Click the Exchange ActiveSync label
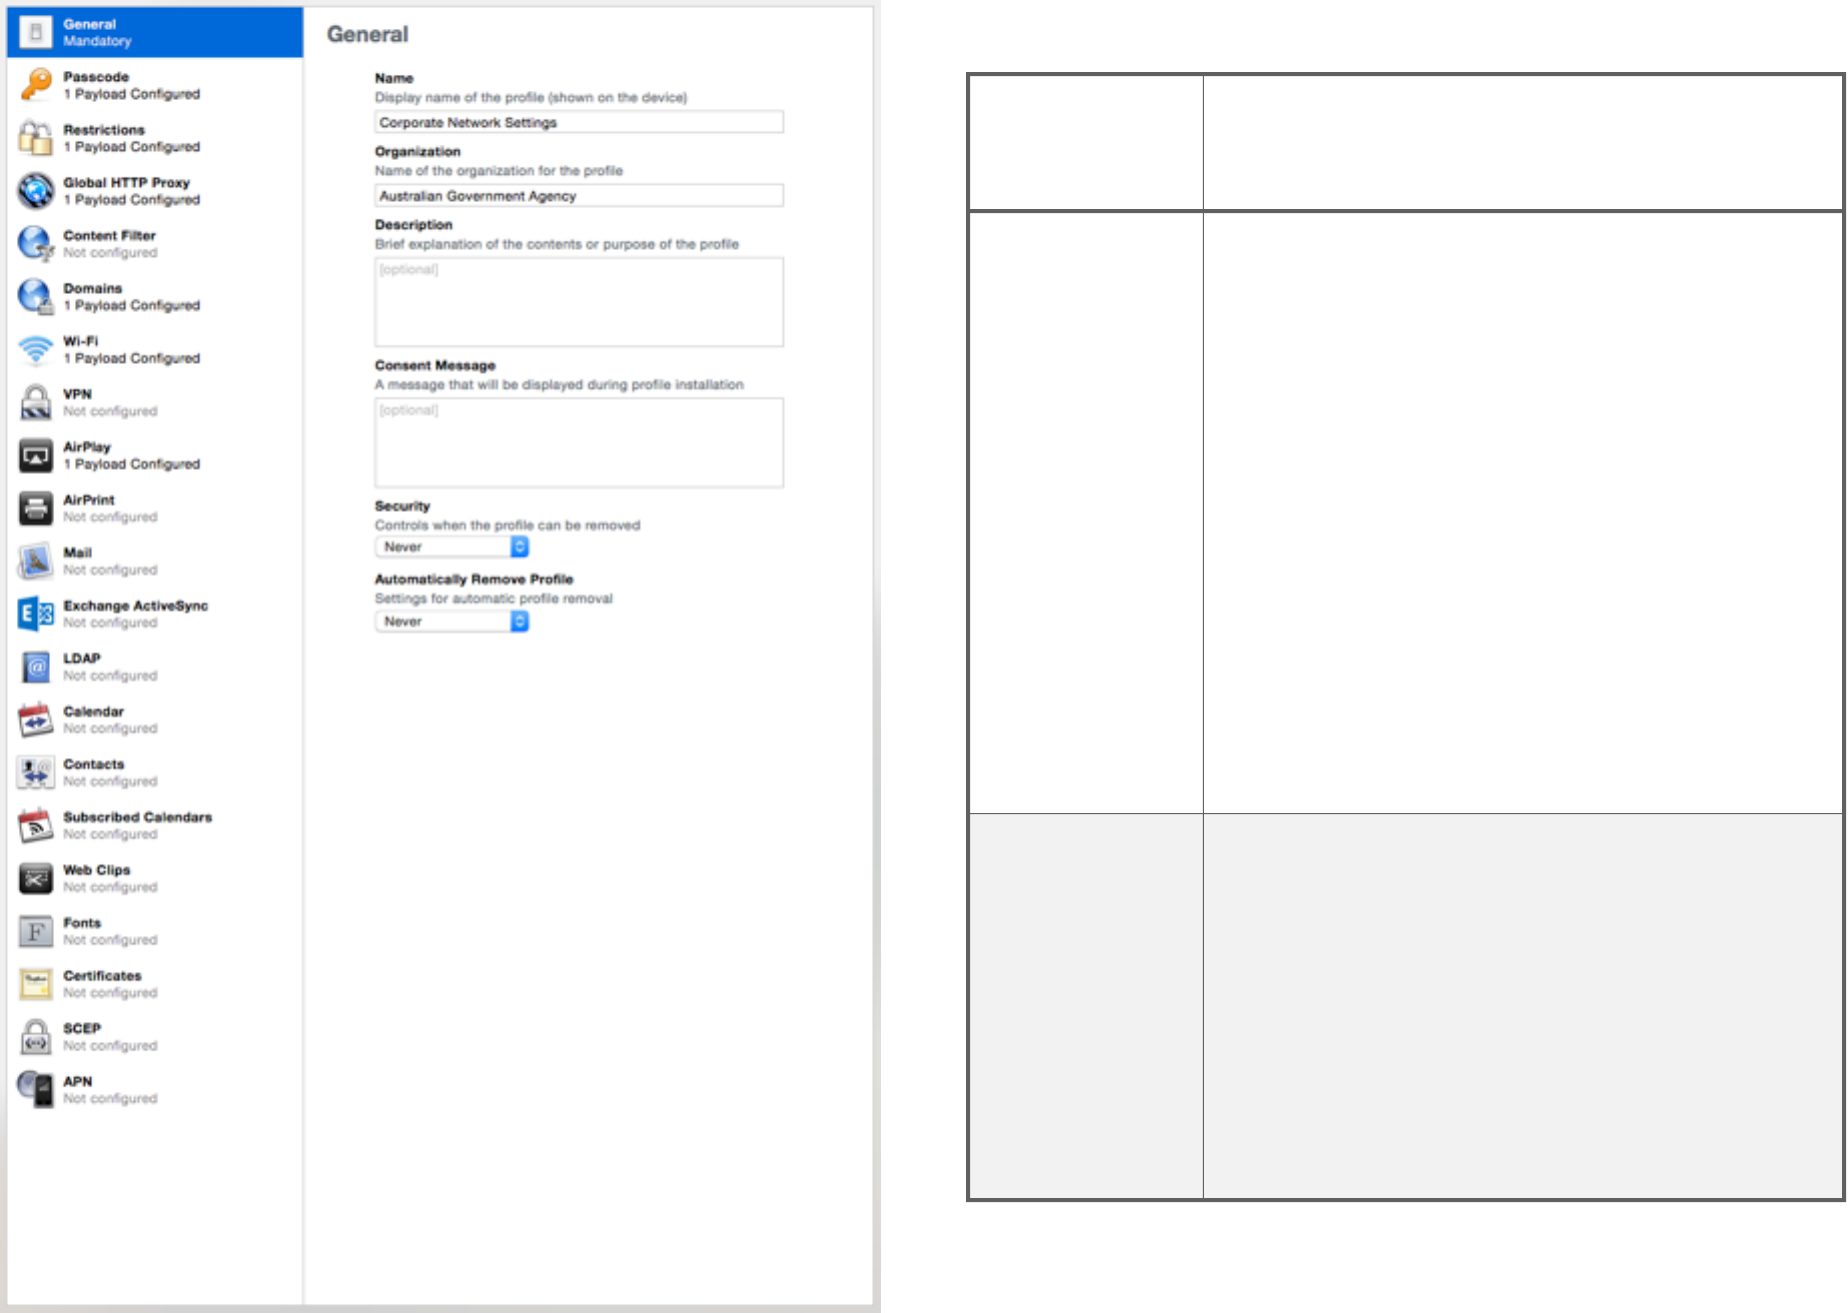The height and width of the screenshot is (1313, 1848). coord(136,606)
